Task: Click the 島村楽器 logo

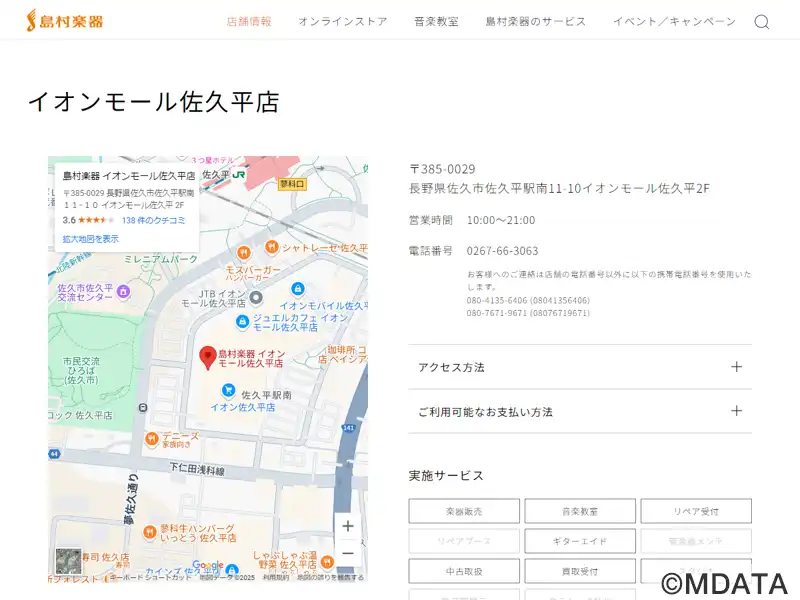Action: click(x=65, y=20)
